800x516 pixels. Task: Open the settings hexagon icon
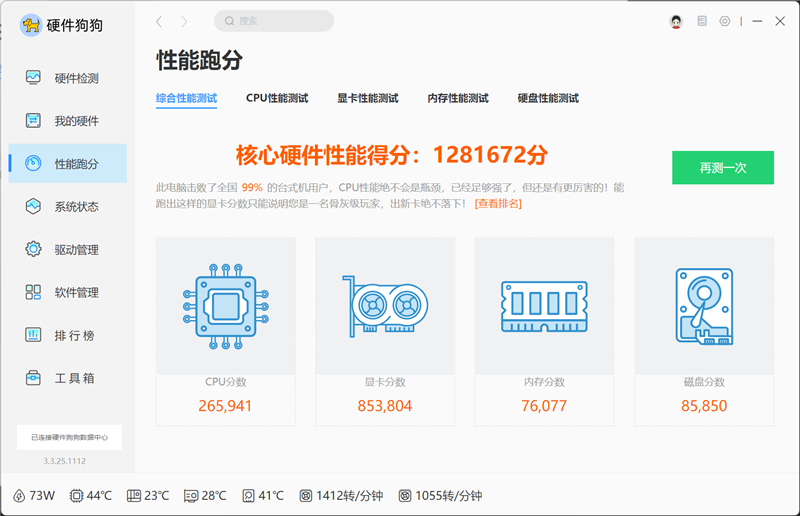[x=724, y=21]
